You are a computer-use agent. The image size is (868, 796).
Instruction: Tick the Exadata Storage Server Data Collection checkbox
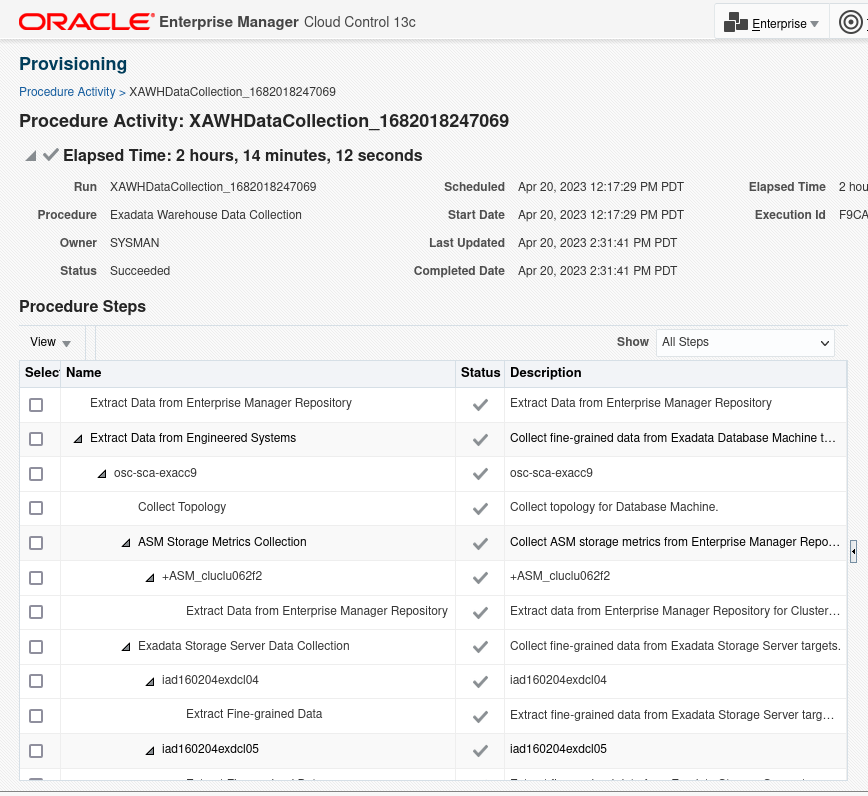[x=36, y=647]
